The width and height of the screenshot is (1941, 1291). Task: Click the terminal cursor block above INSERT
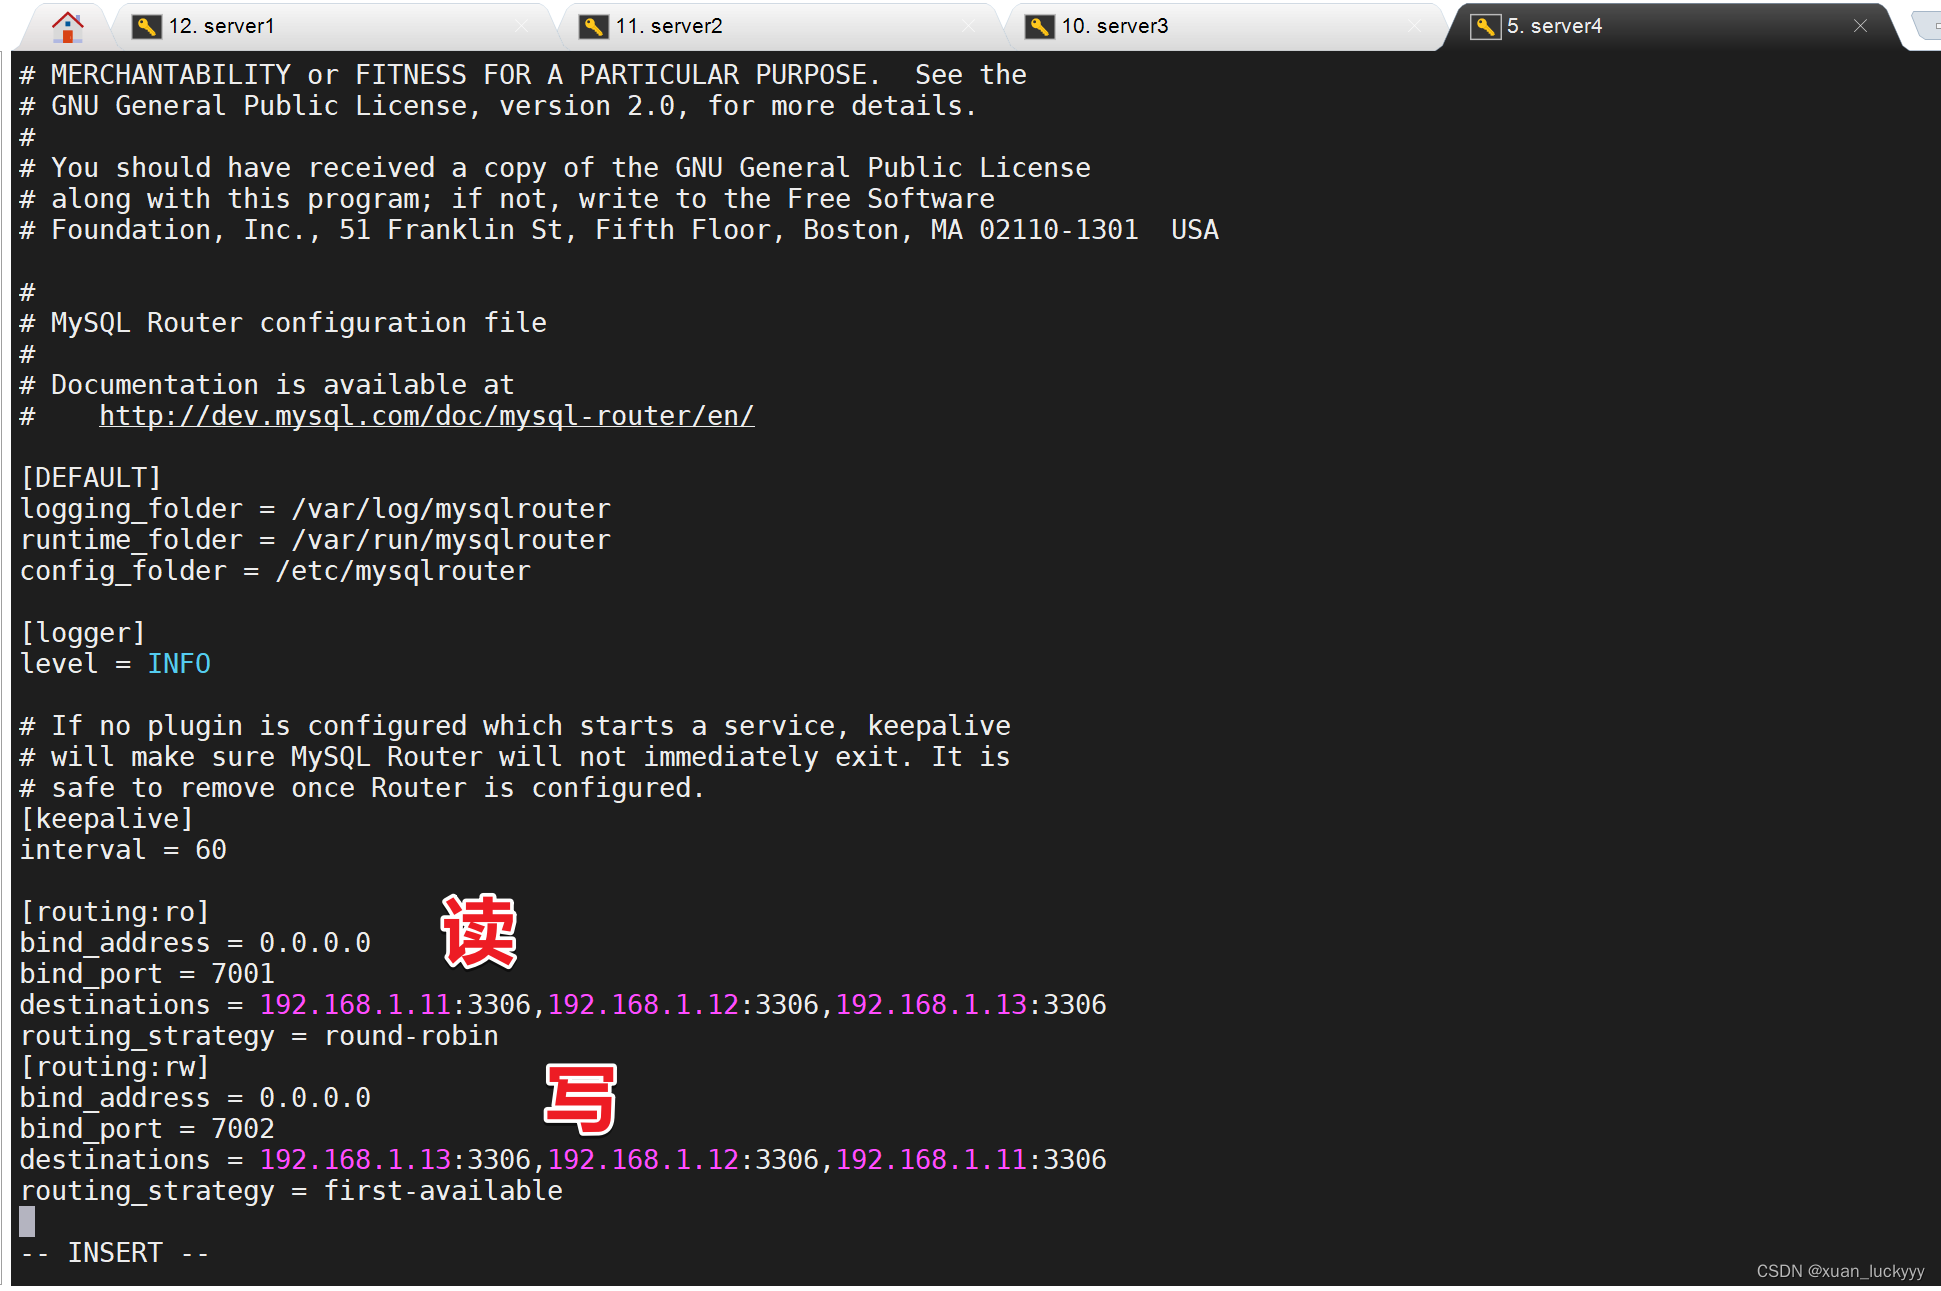coord(27,1221)
